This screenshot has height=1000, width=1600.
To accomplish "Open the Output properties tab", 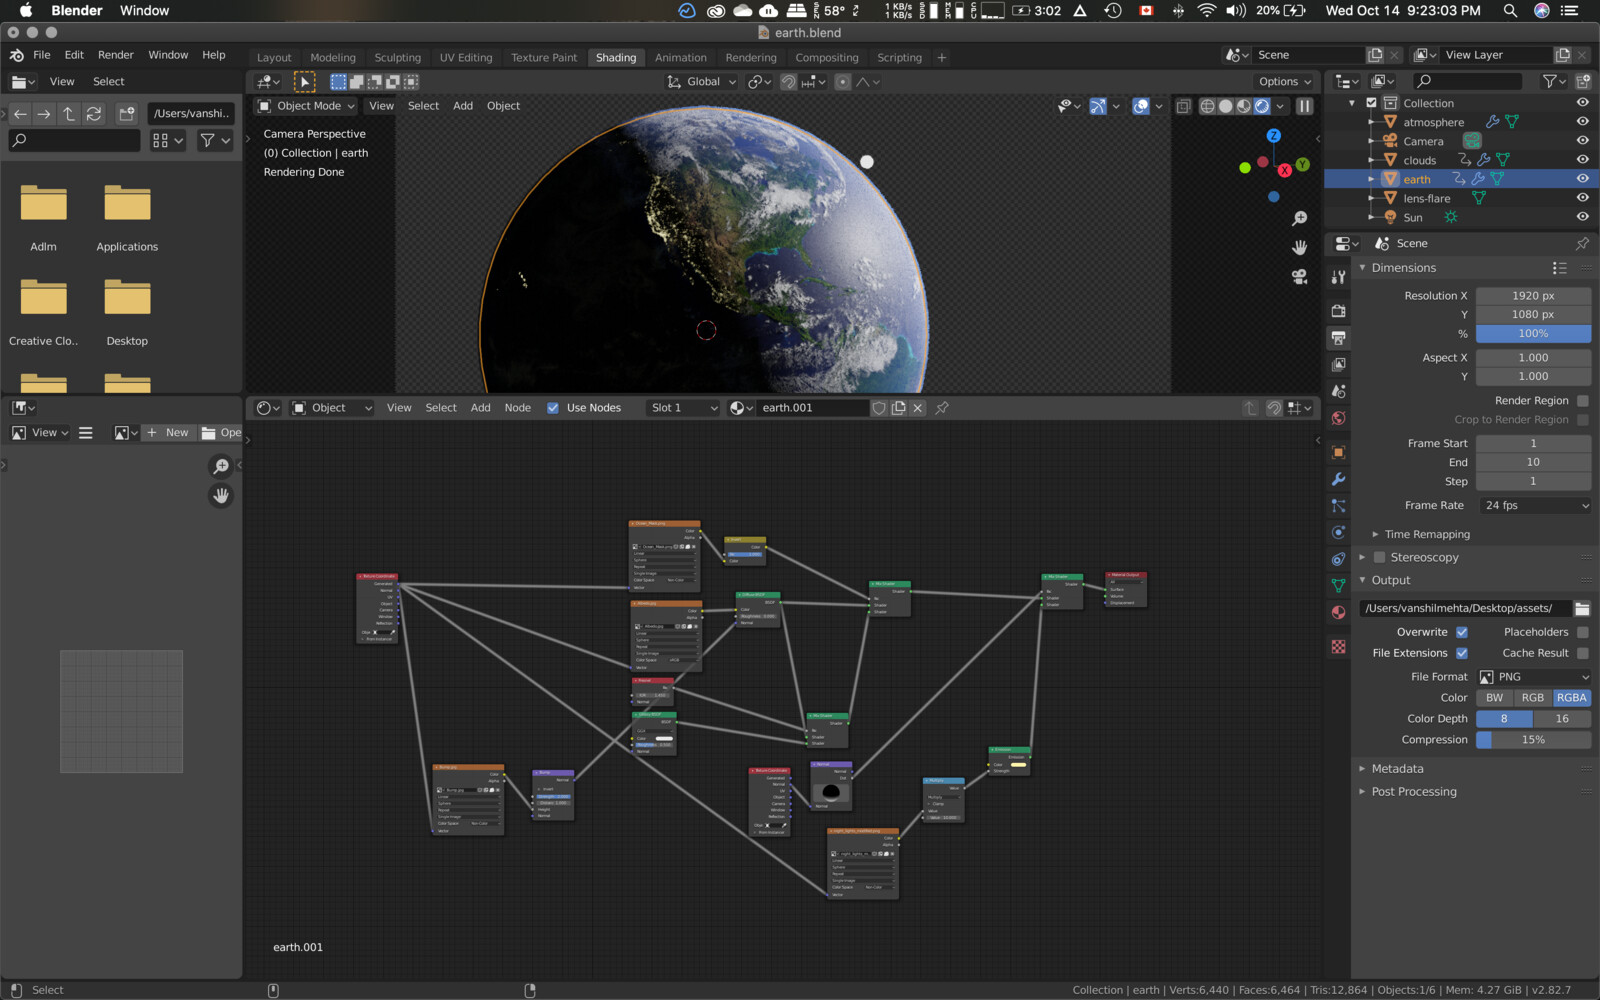I will (1338, 338).
